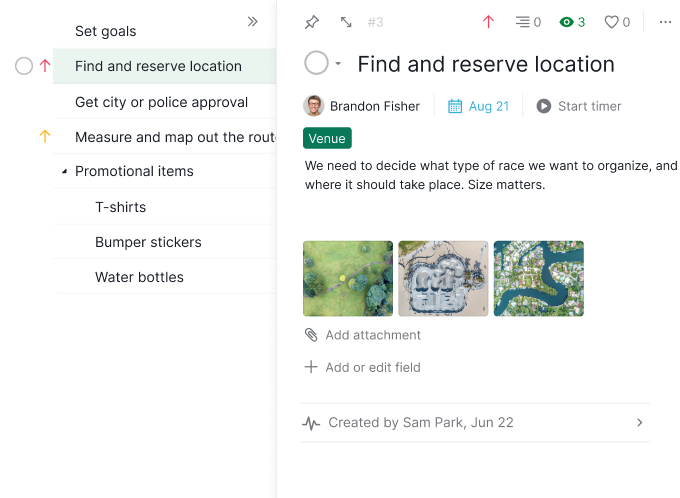680x498 pixels.
Task: Open the river aerial photo thumbnail
Action: 538,278
